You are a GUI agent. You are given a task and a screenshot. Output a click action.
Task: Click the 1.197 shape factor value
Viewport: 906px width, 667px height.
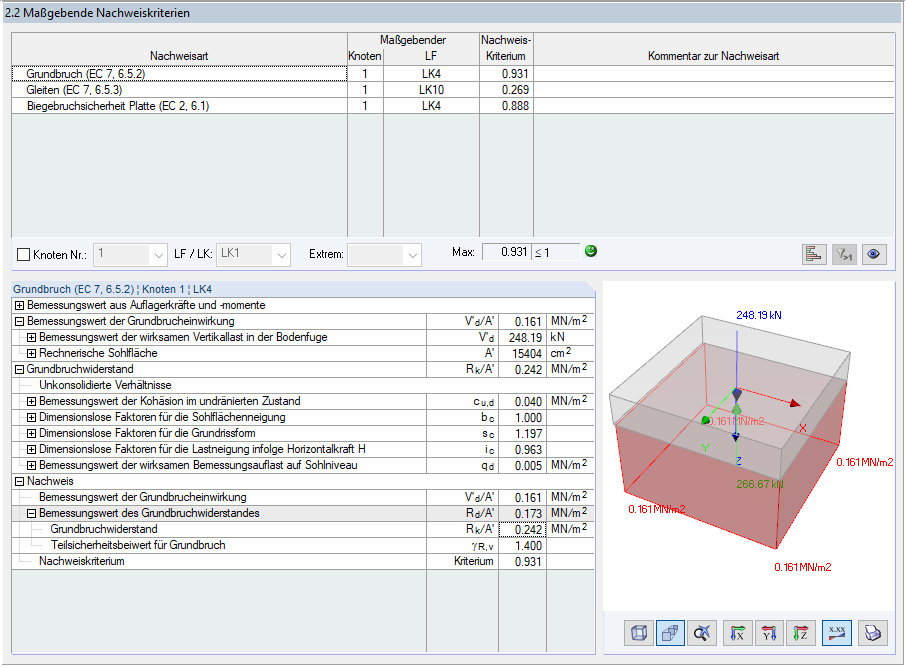click(x=522, y=433)
